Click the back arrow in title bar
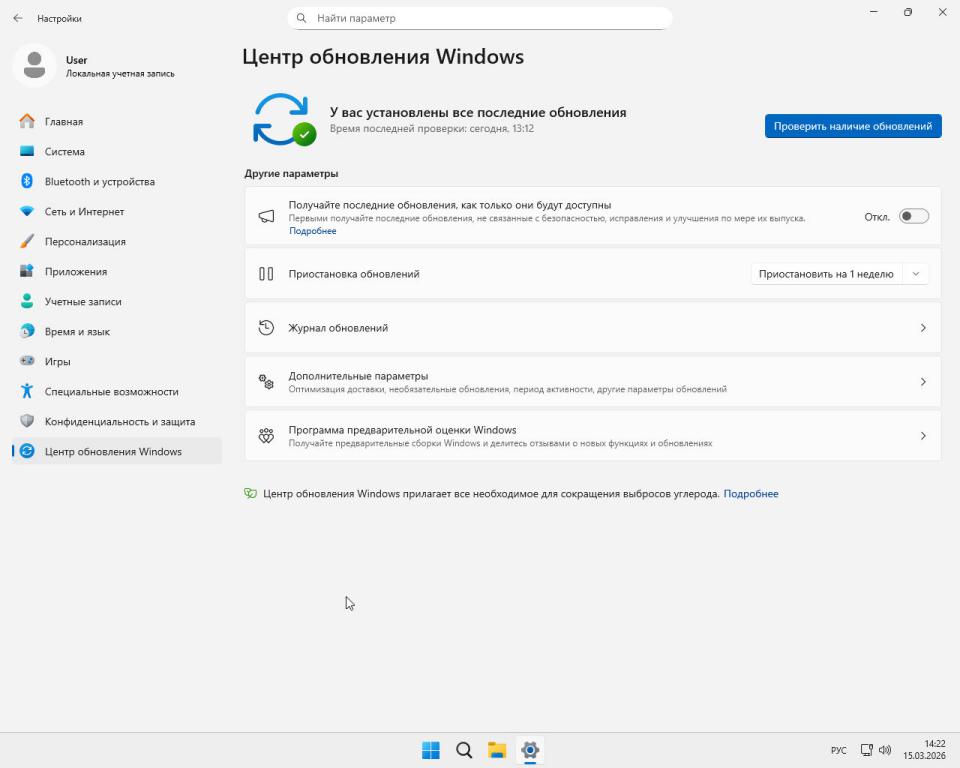The image size is (960, 768). click(x=17, y=18)
